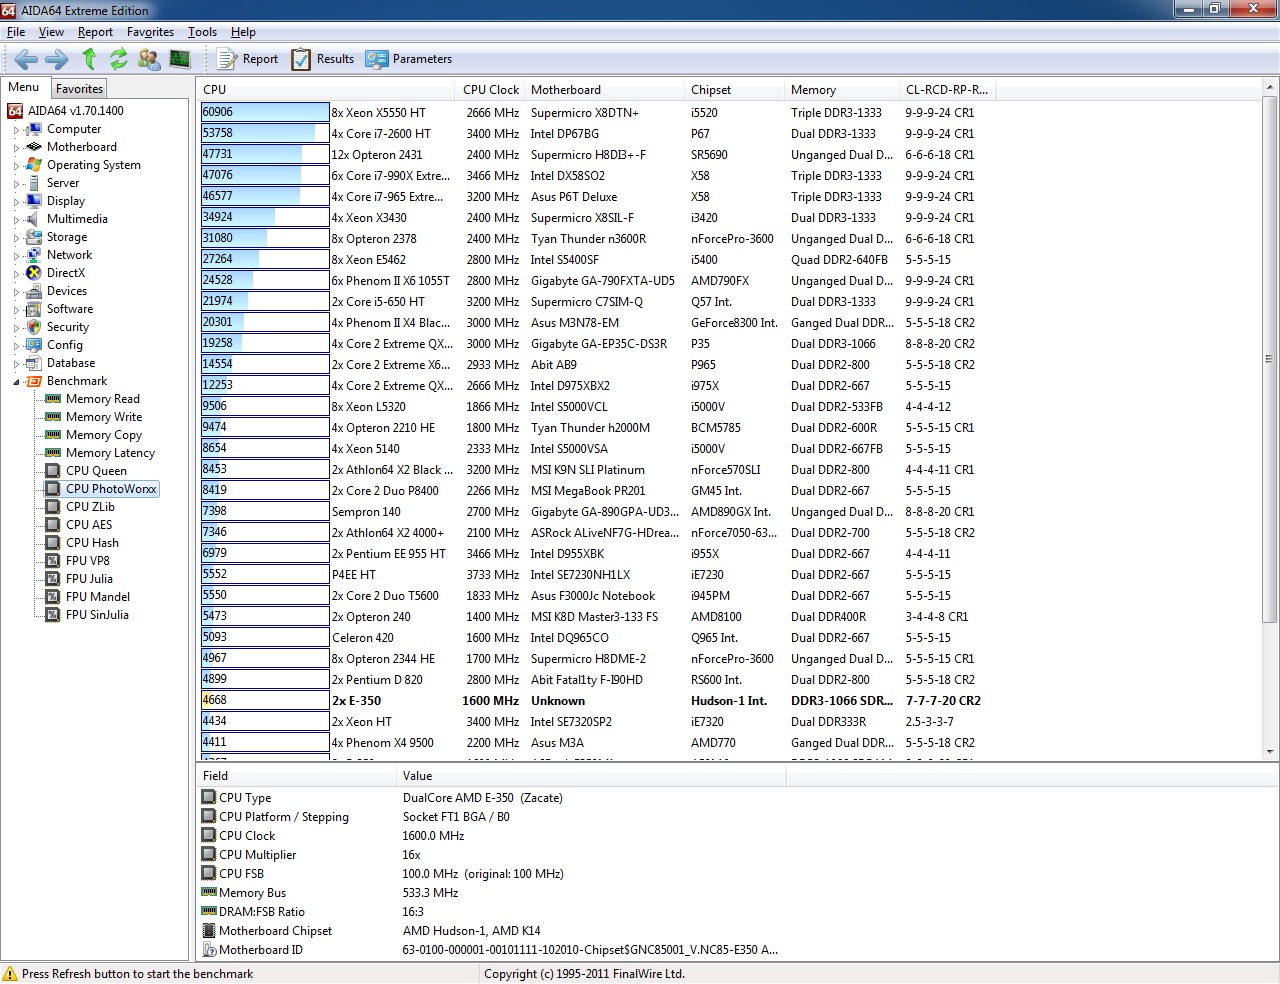Expand the Computer tree node
Image resolution: width=1280 pixels, height=984 pixels.
[16, 130]
